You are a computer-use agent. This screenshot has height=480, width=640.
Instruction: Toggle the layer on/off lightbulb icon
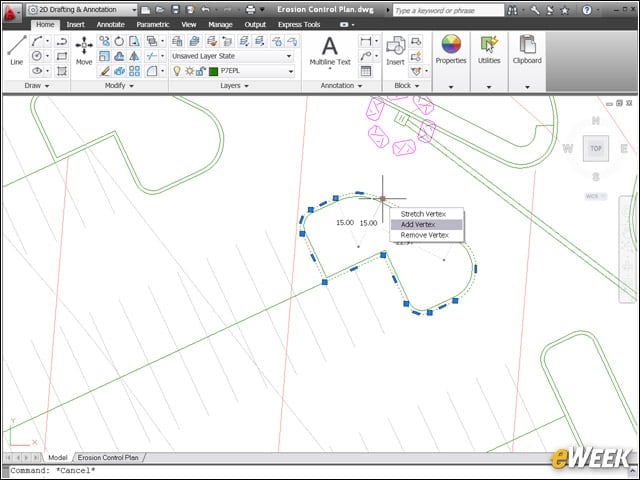click(x=177, y=71)
